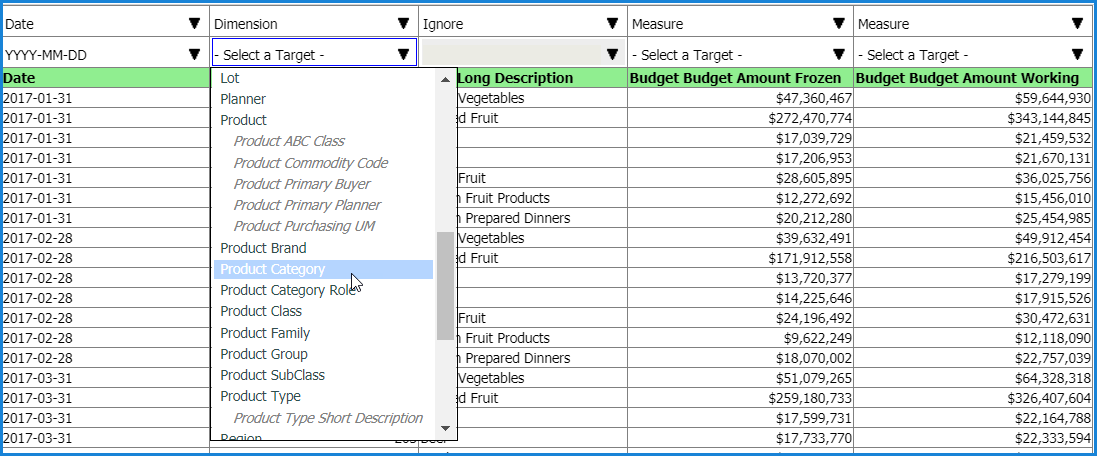
Task: Choose Product Brand in target list
Action: pyautogui.click(x=263, y=248)
